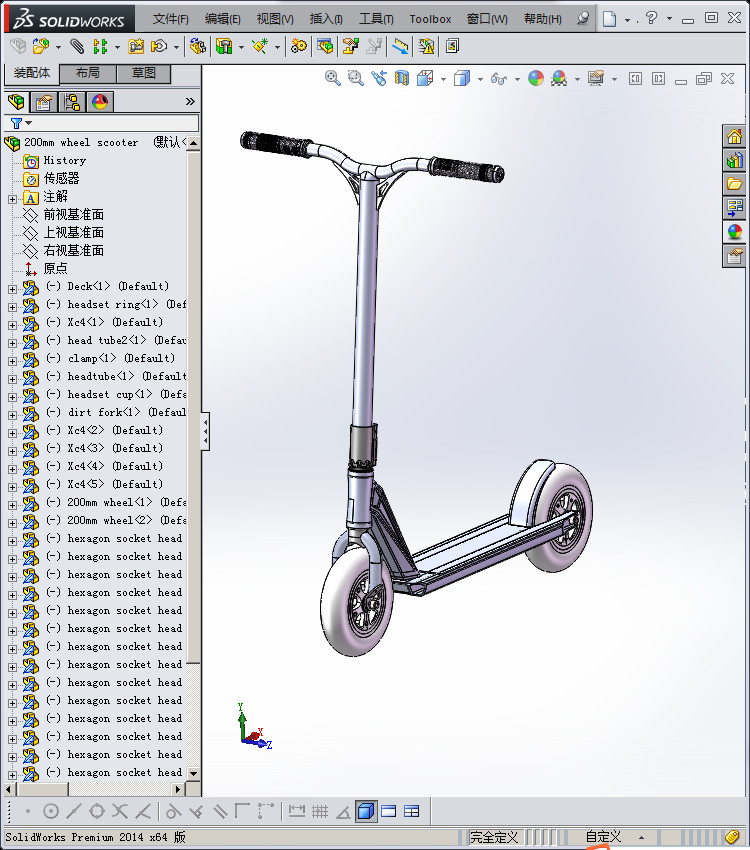Open Hide/Show Items dropdown arrow

[x=517, y=79]
